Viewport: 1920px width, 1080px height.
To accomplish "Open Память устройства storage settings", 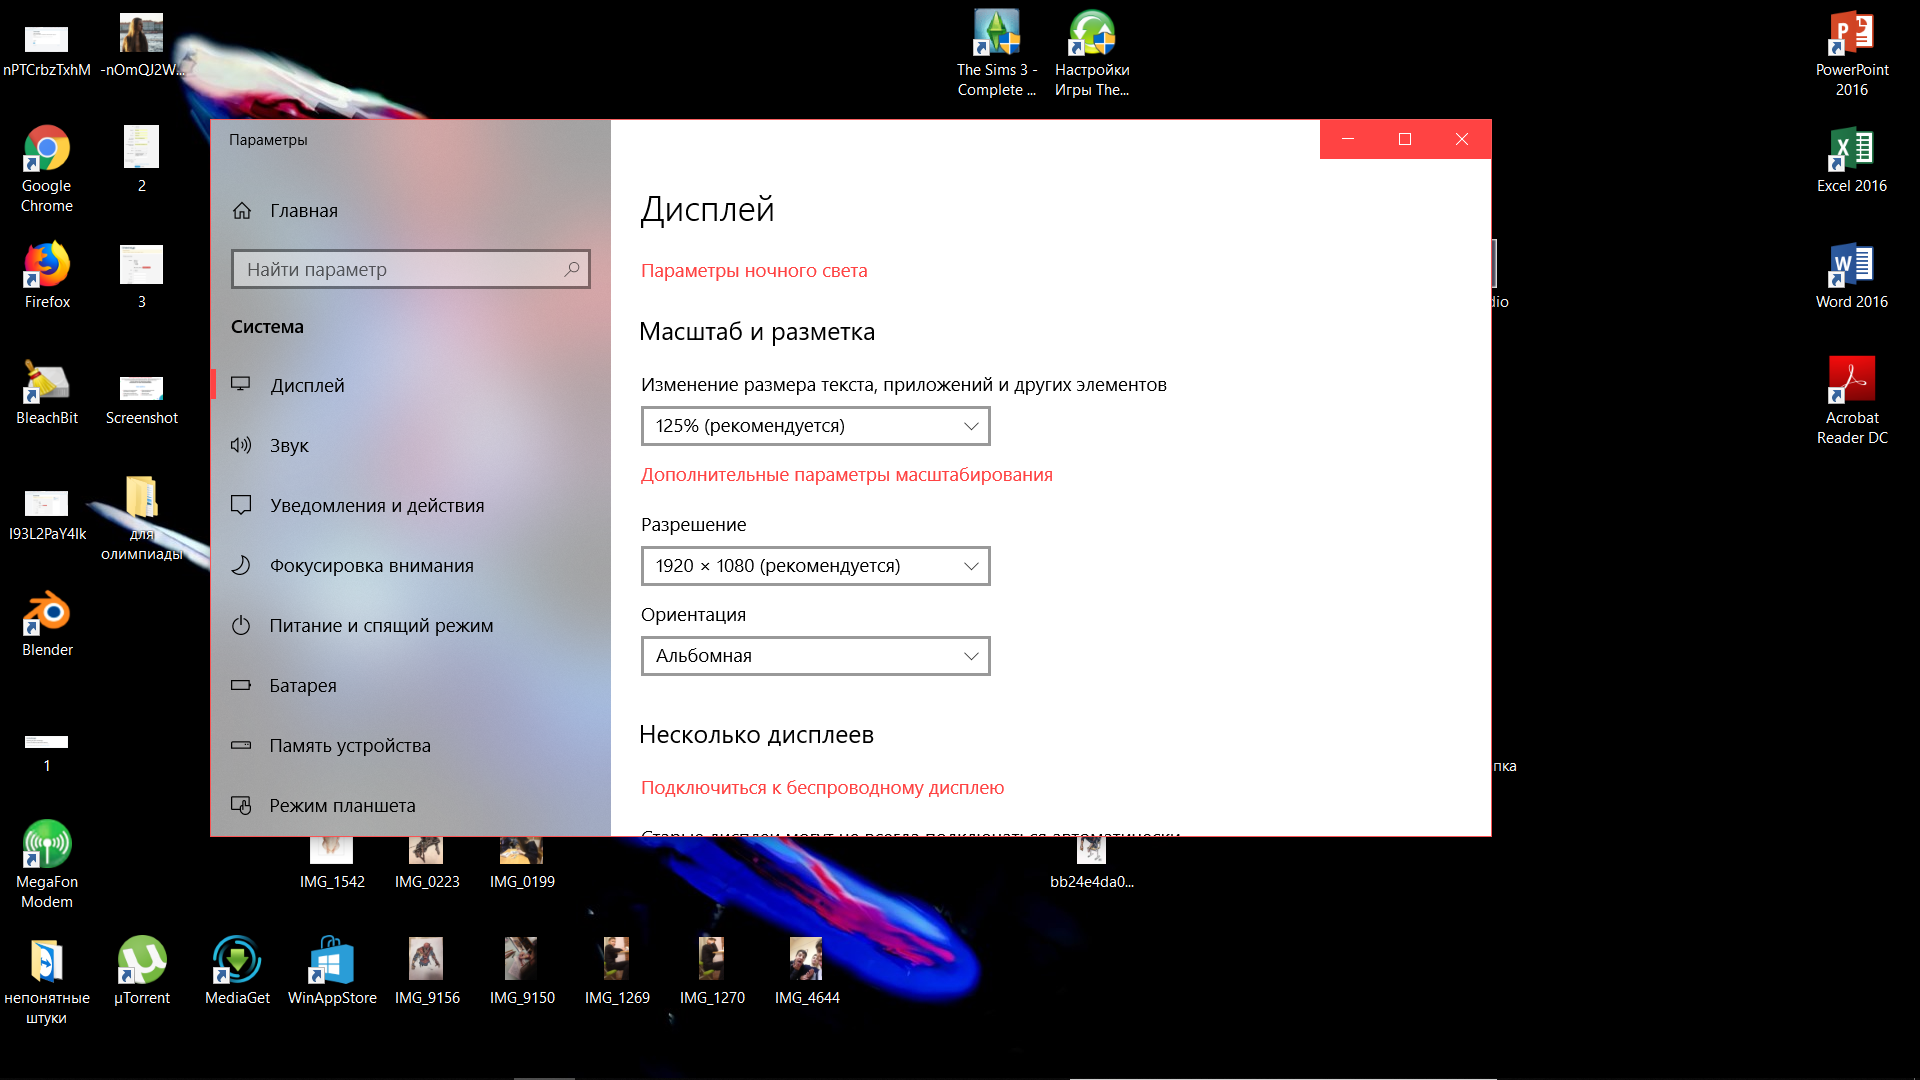I will 349,746.
